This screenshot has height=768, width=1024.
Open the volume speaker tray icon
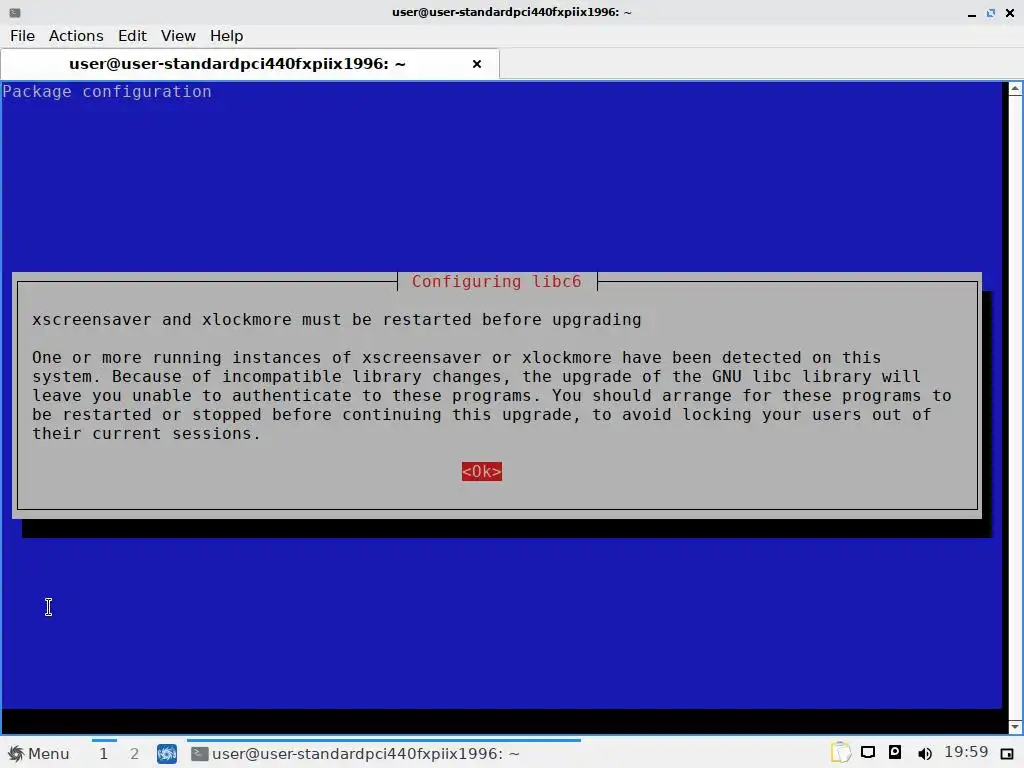click(x=924, y=754)
